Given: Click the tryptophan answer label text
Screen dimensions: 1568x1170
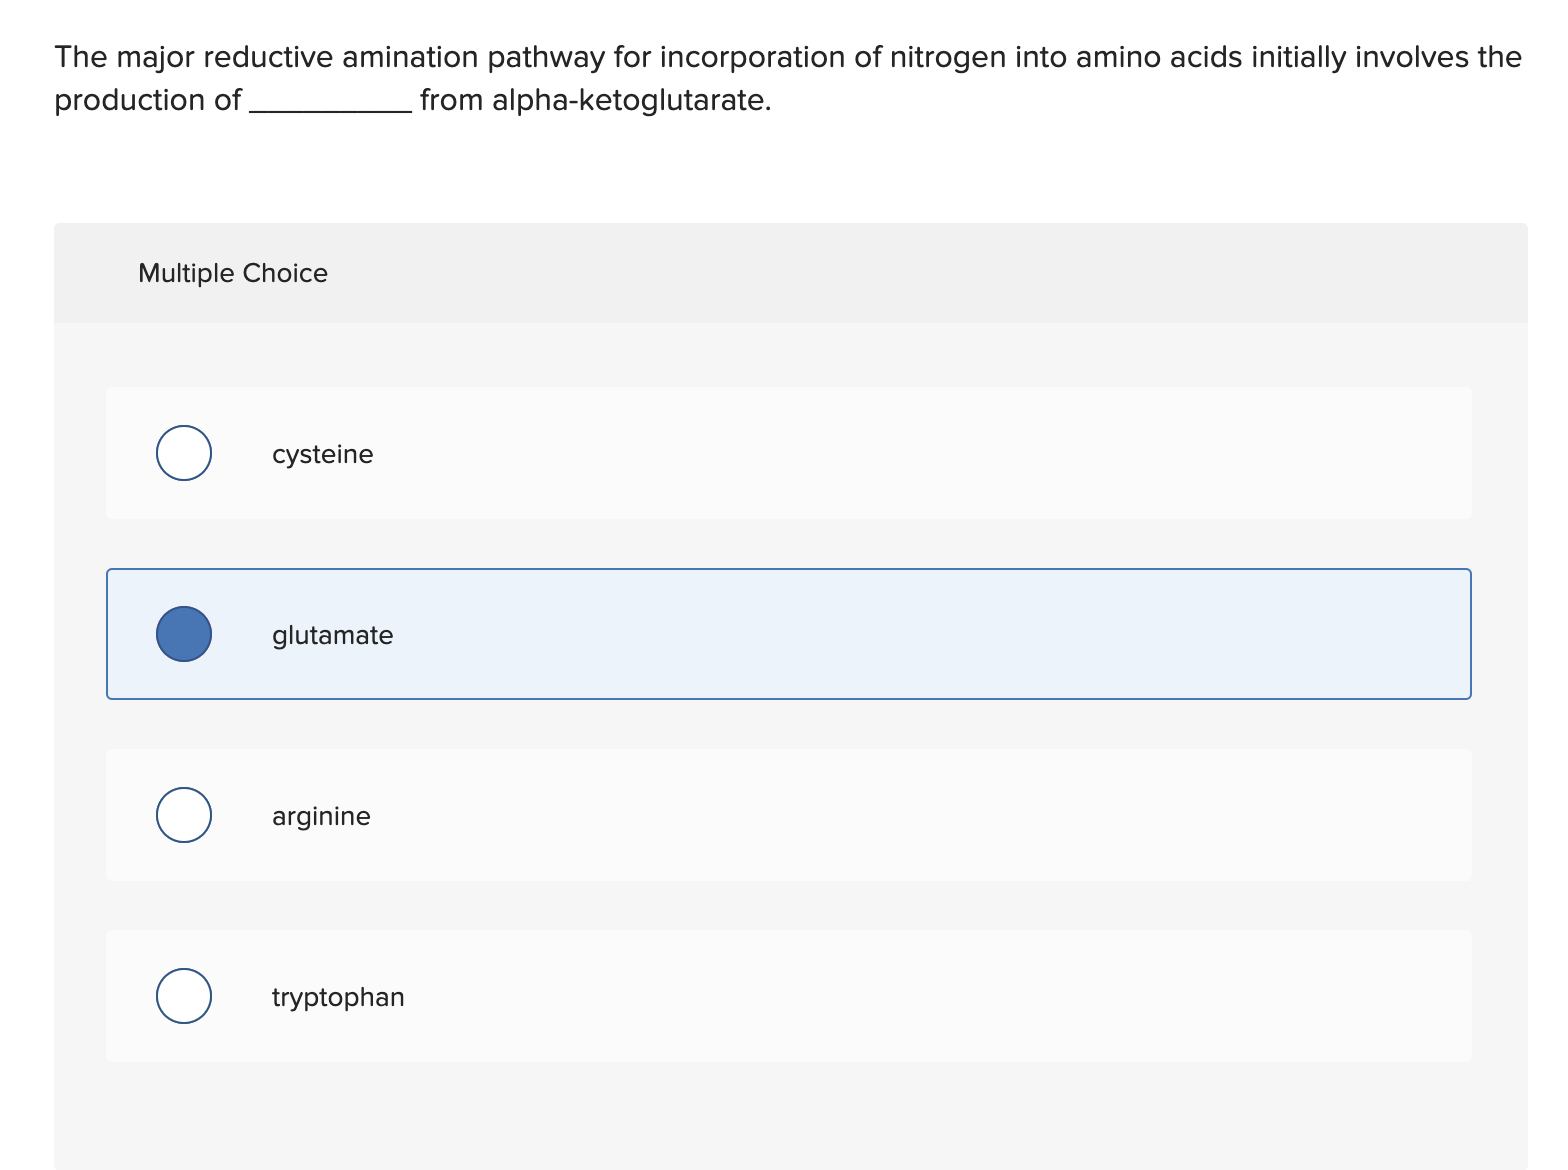Looking at the screenshot, I should (337, 996).
